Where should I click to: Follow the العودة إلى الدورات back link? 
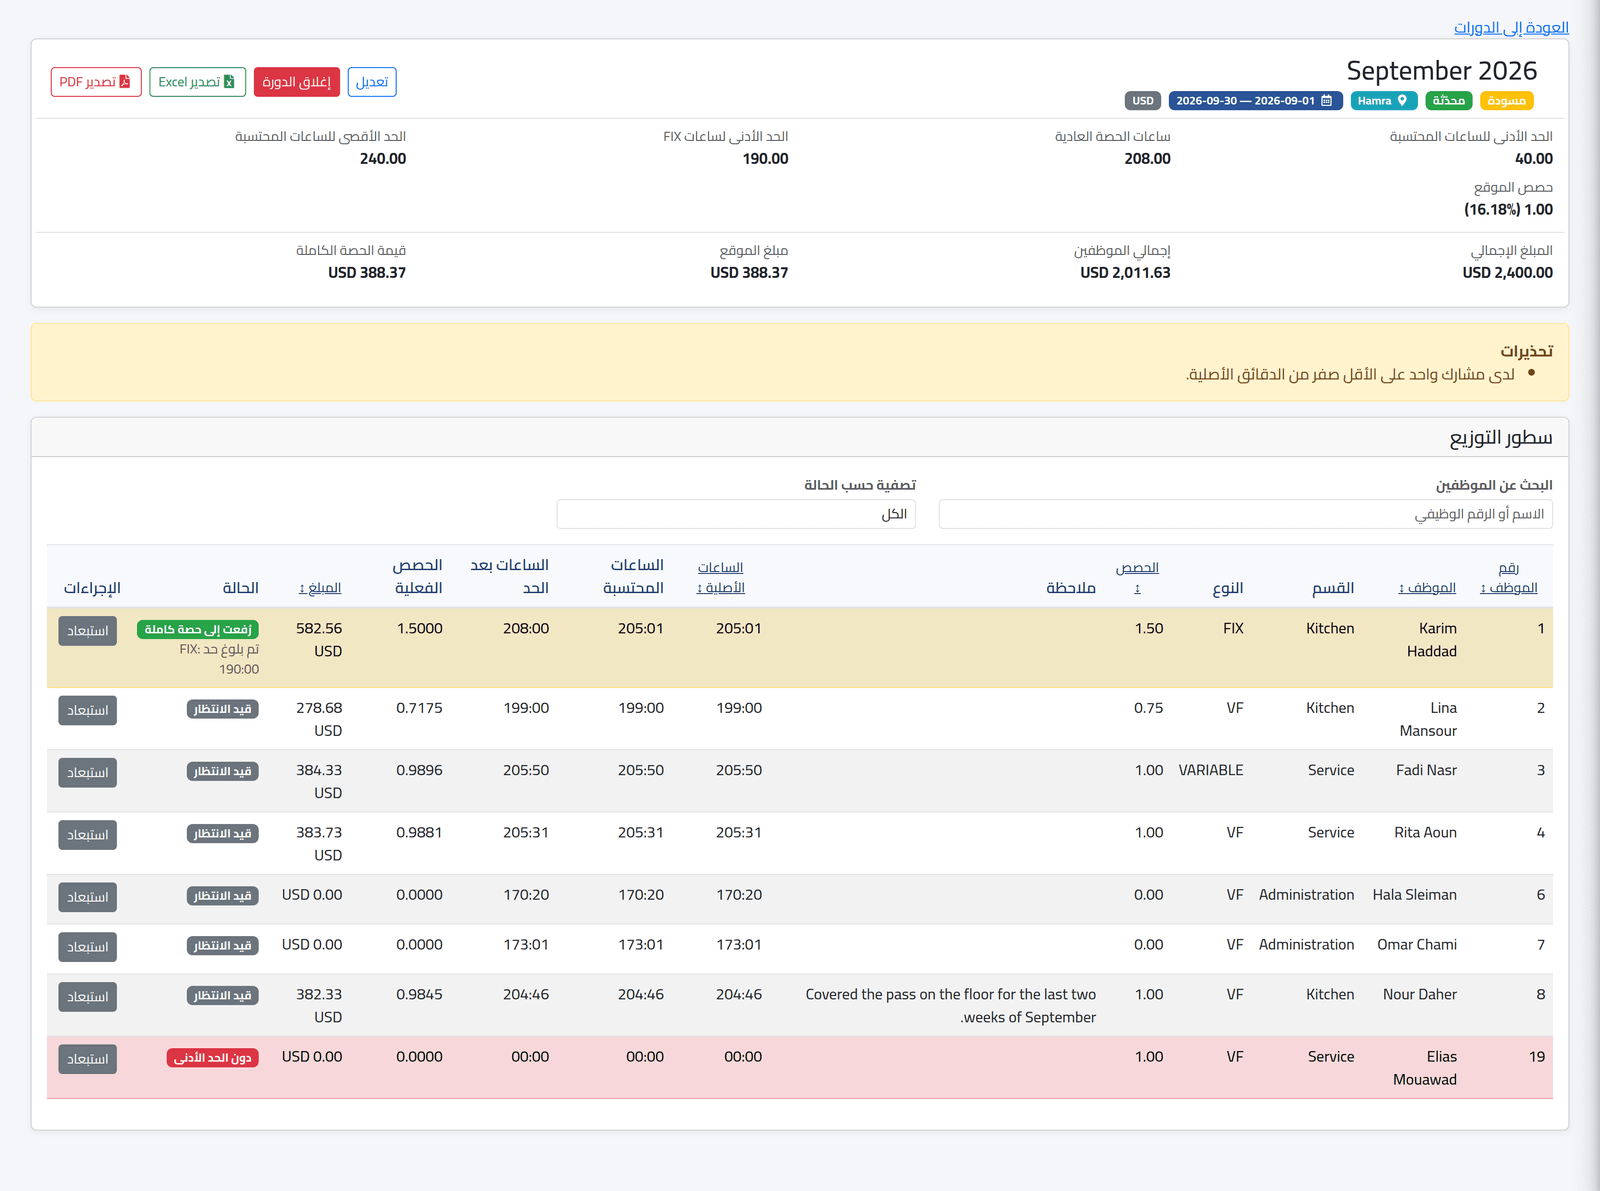pyautogui.click(x=1511, y=27)
